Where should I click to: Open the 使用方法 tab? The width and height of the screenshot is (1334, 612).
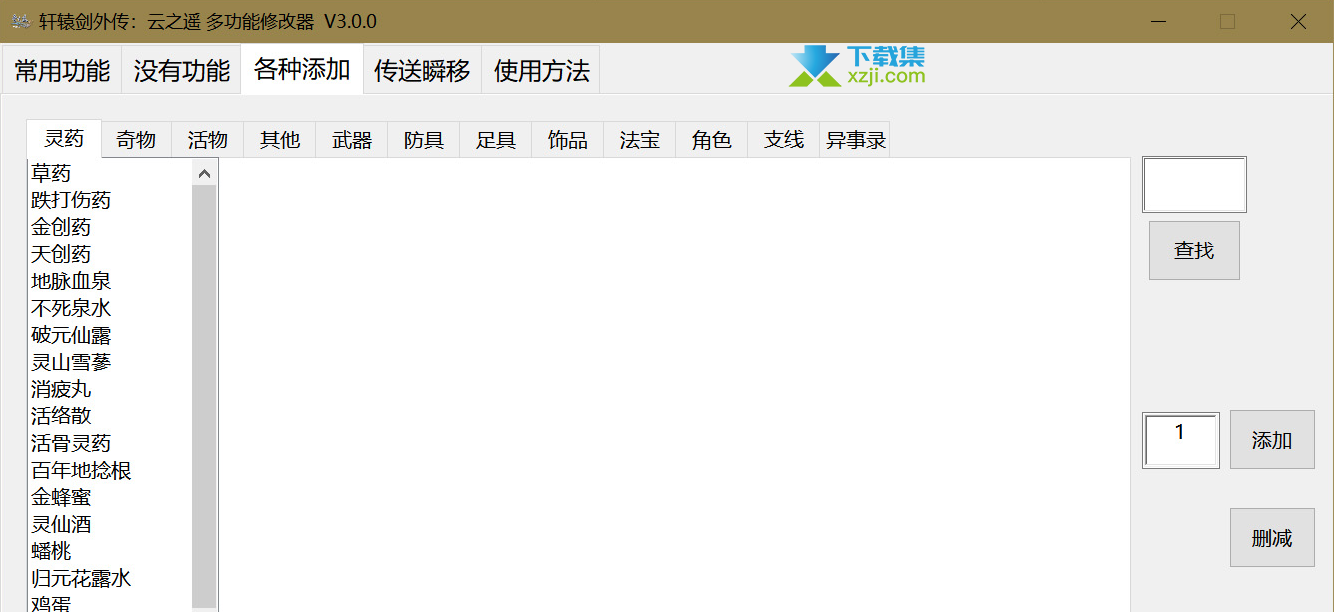coord(541,70)
